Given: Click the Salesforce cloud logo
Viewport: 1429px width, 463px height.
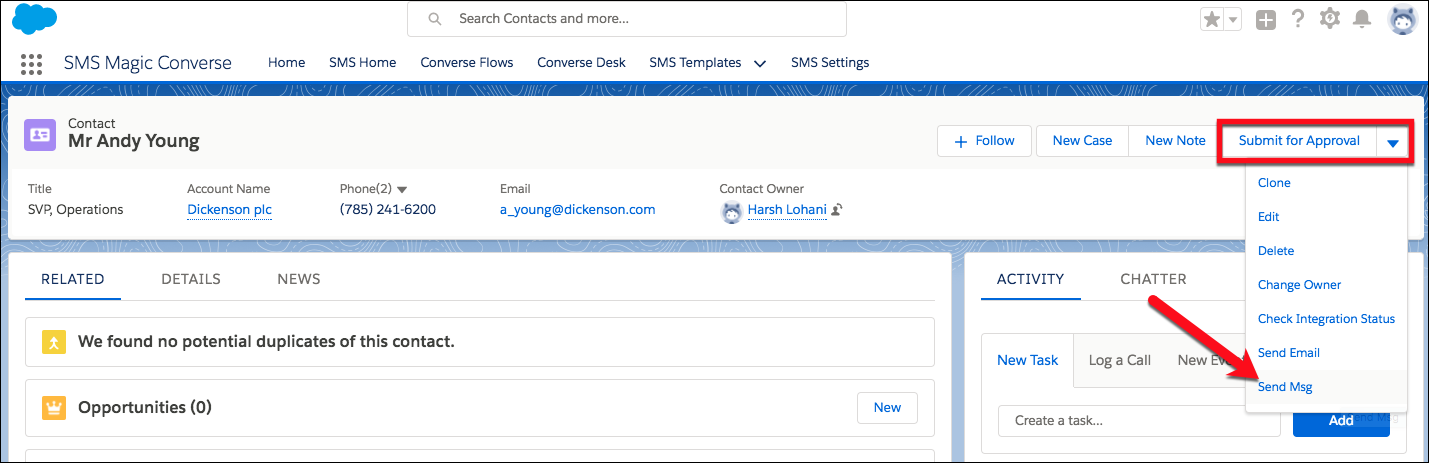Looking at the screenshot, I should tap(35, 19).
